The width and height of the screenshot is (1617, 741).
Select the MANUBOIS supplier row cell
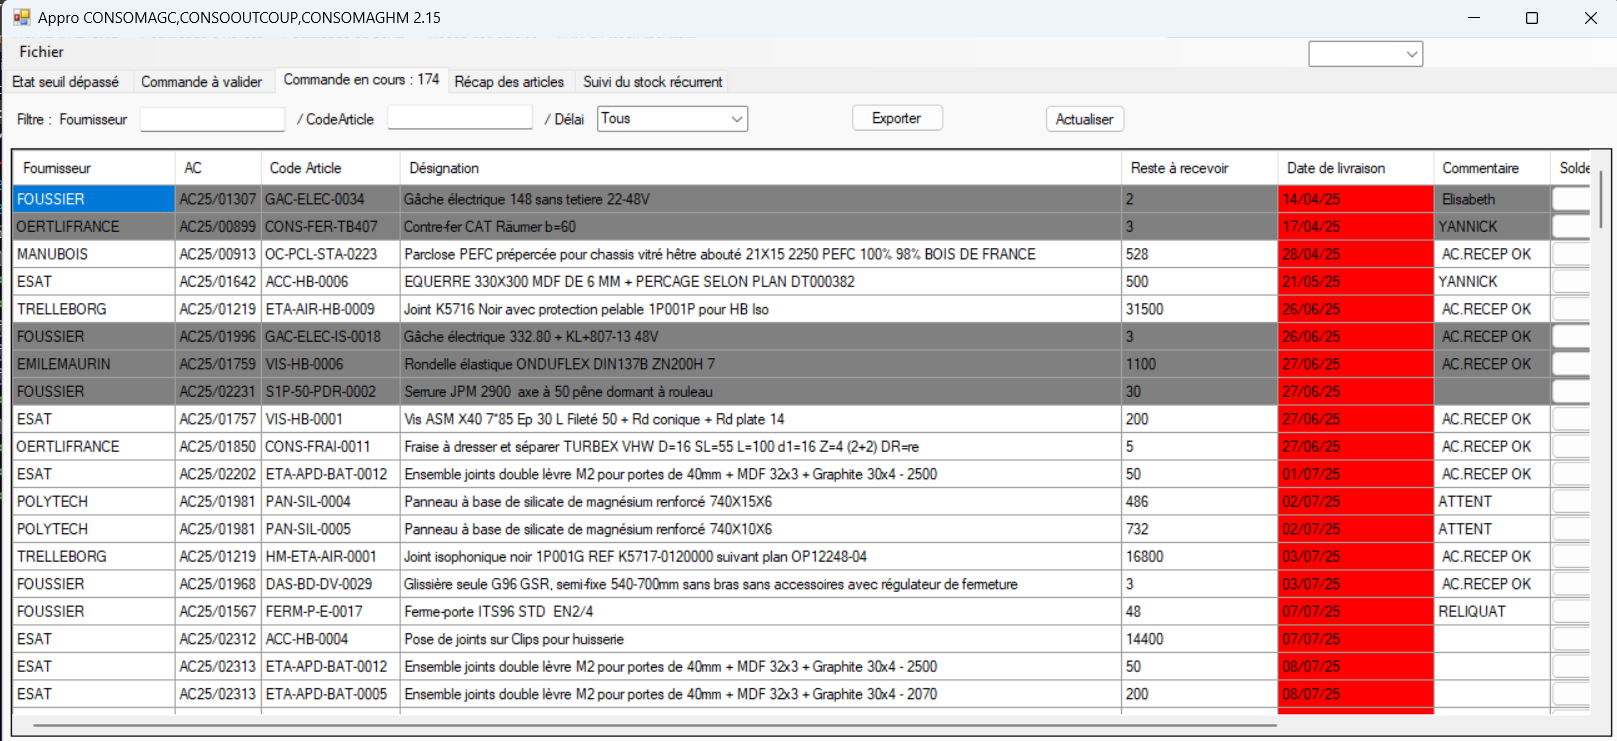93,254
